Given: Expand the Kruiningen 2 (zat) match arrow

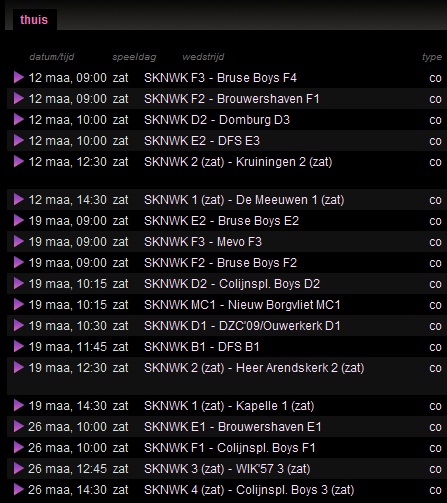Looking at the screenshot, I should click(19, 162).
